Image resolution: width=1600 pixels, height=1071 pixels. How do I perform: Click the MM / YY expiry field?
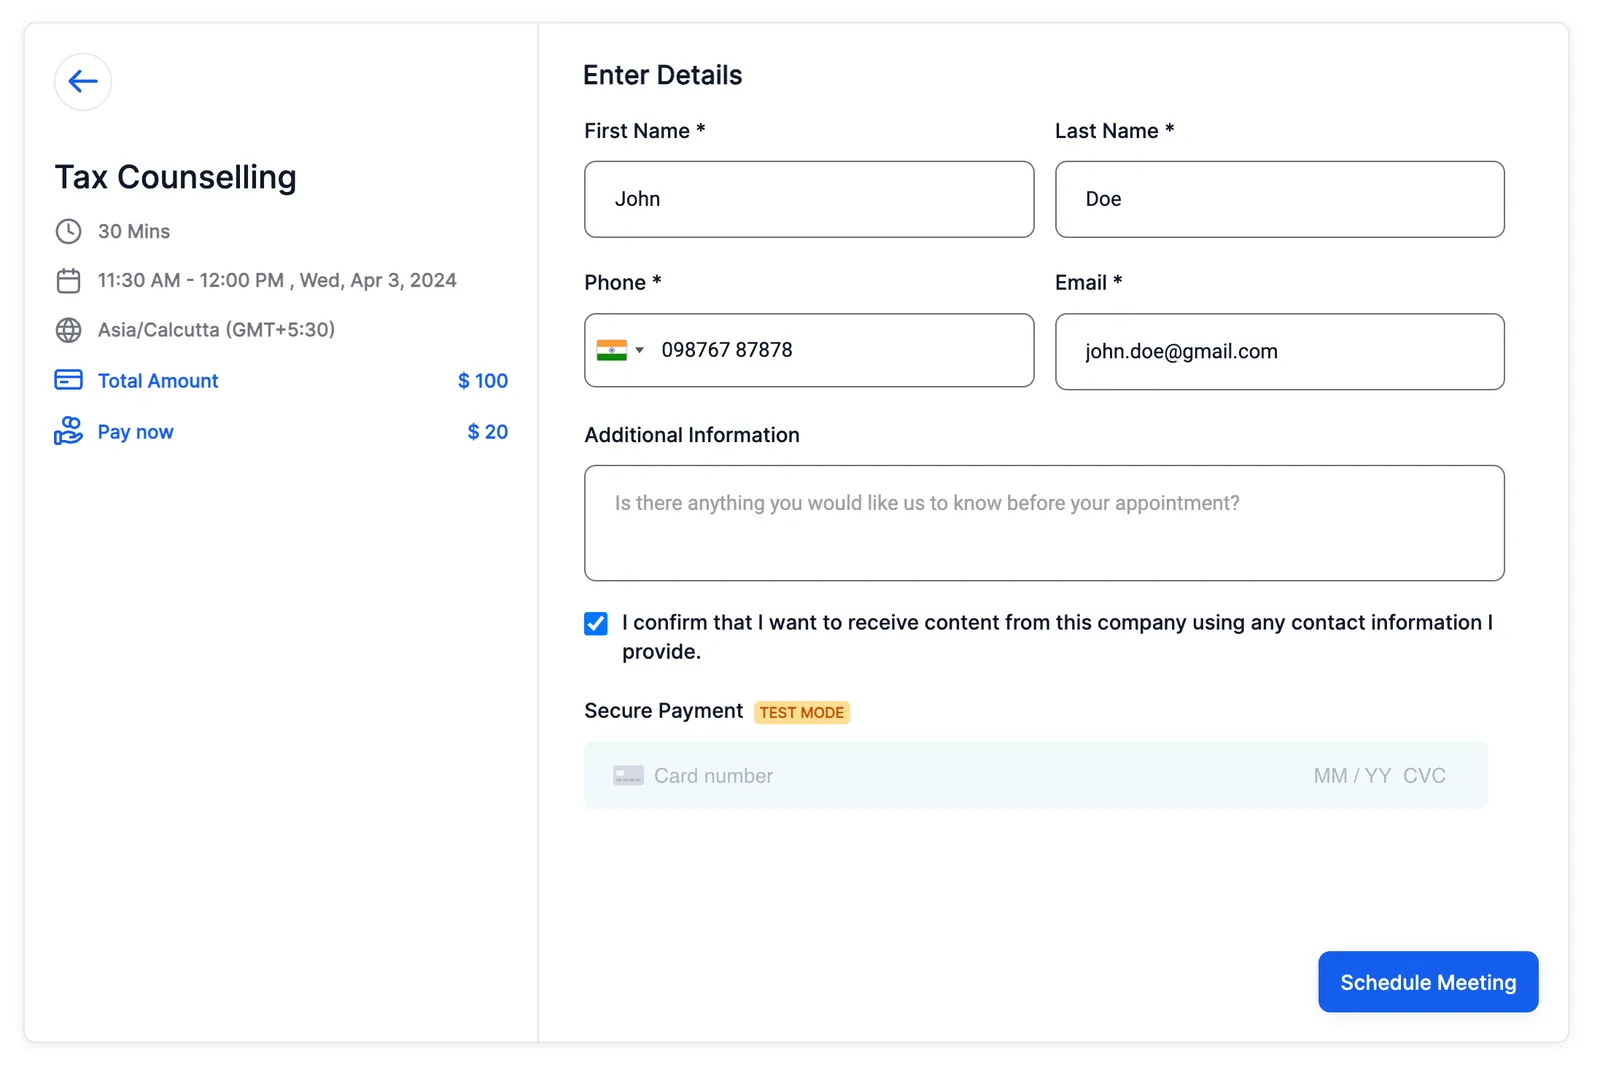1352,776
